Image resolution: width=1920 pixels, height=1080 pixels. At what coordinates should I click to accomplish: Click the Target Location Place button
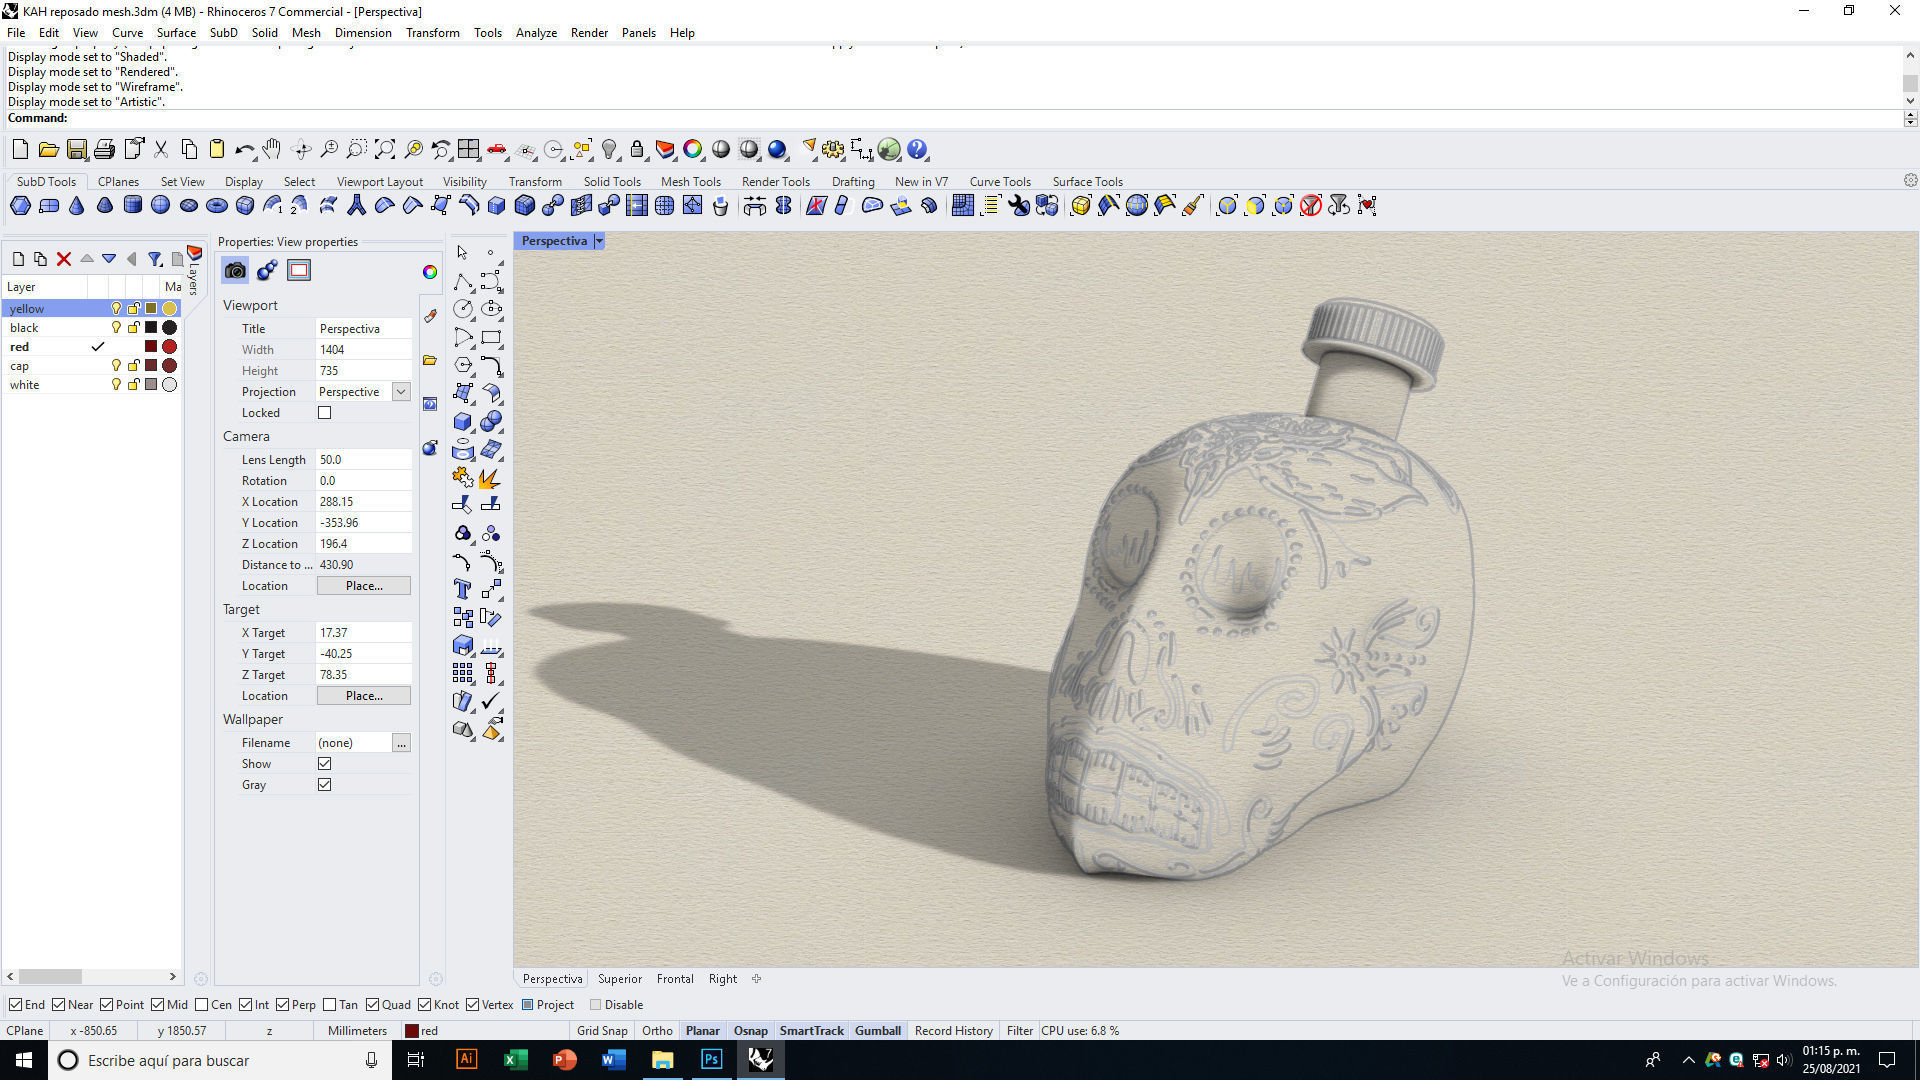pos(364,696)
